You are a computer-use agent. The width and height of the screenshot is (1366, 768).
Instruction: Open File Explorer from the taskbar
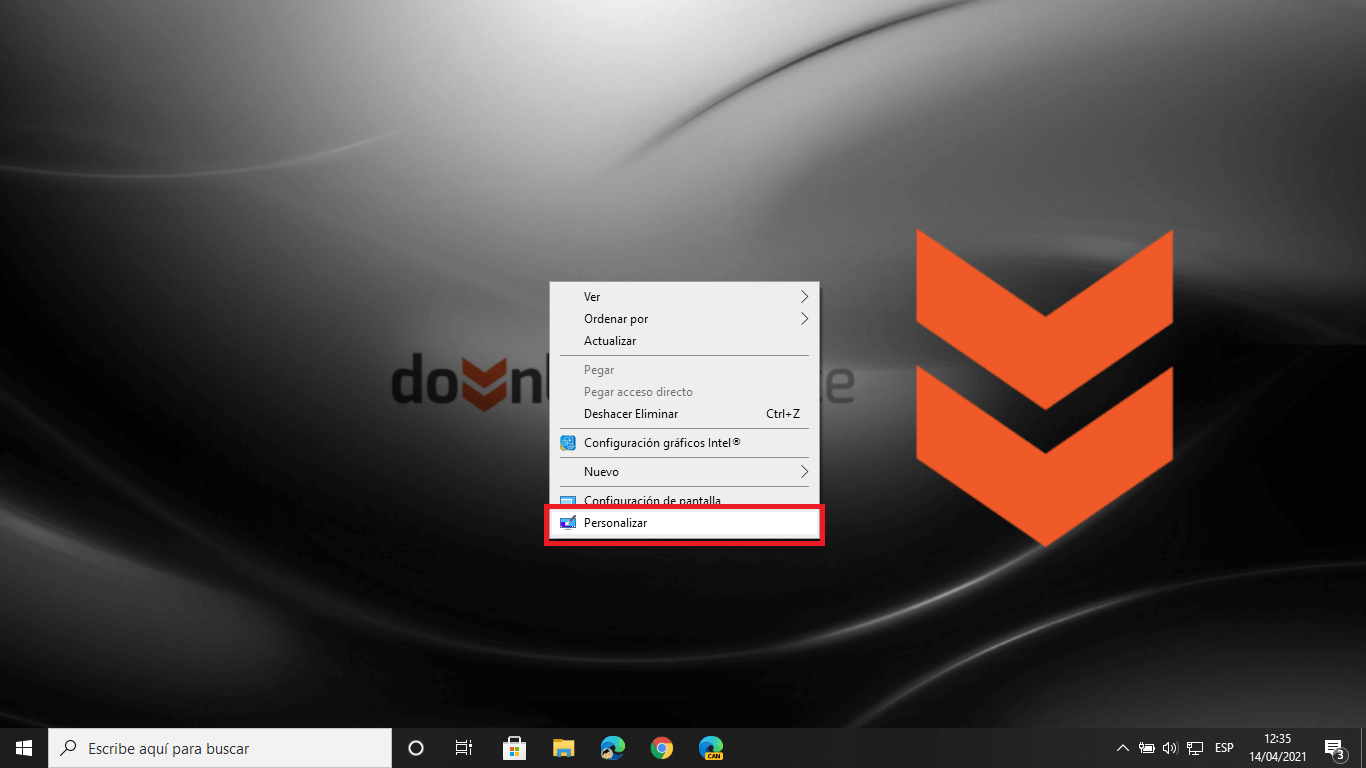[x=564, y=748]
